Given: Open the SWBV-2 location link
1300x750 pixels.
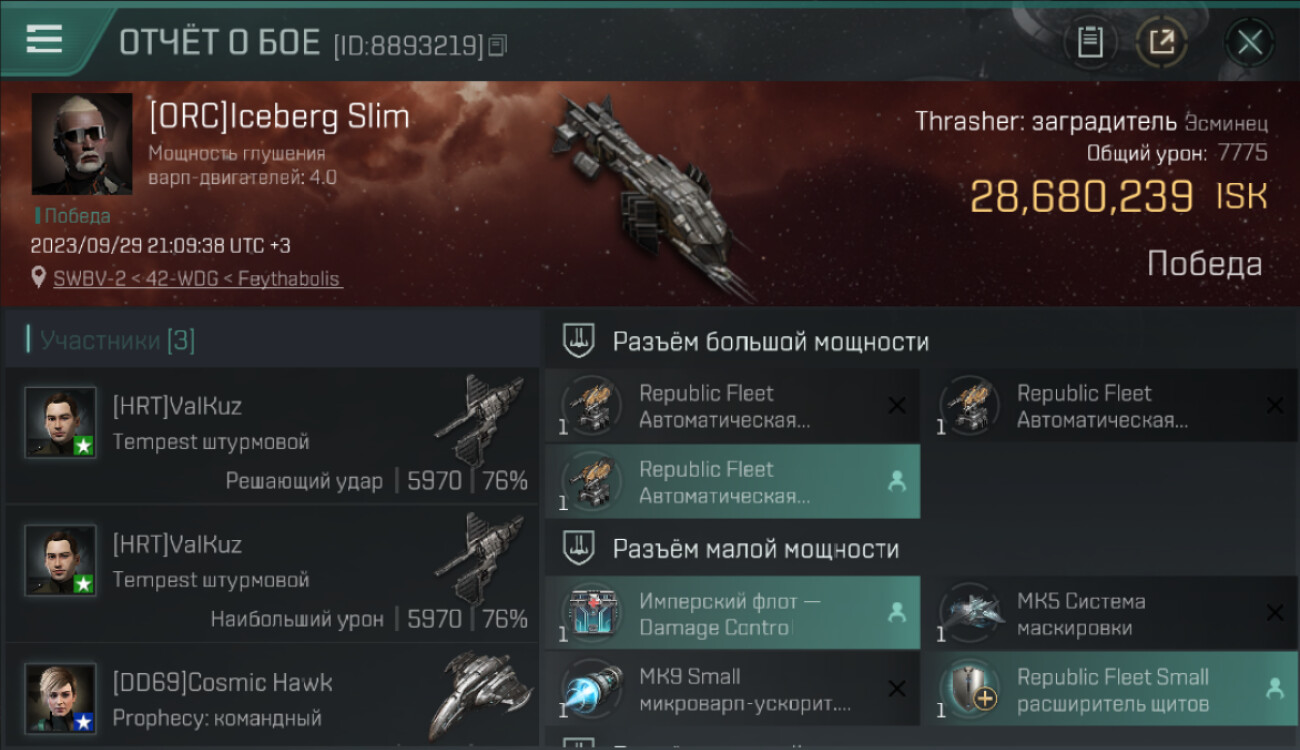Looking at the screenshot, I should pyautogui.click(x=198, y=279).
